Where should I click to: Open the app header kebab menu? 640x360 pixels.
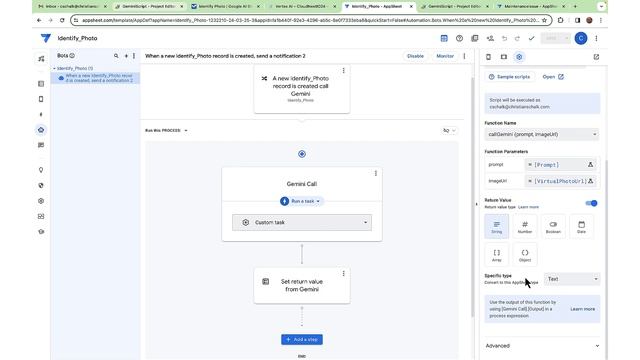point(596,38)
